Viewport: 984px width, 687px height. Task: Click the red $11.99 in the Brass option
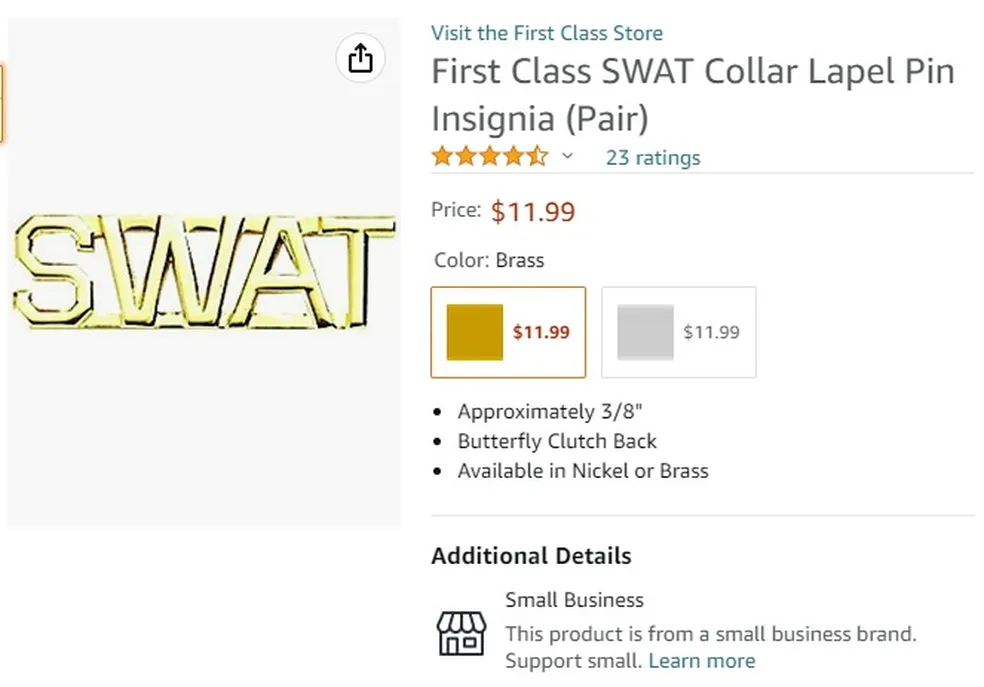[x=541, y=332]
